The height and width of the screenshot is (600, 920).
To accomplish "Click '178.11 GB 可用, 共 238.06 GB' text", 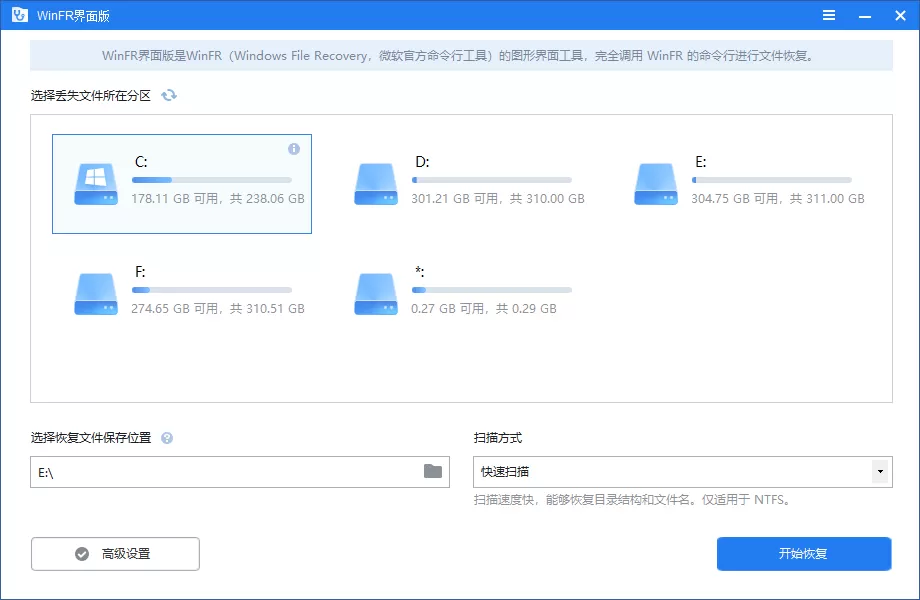I will click(218, 199).
